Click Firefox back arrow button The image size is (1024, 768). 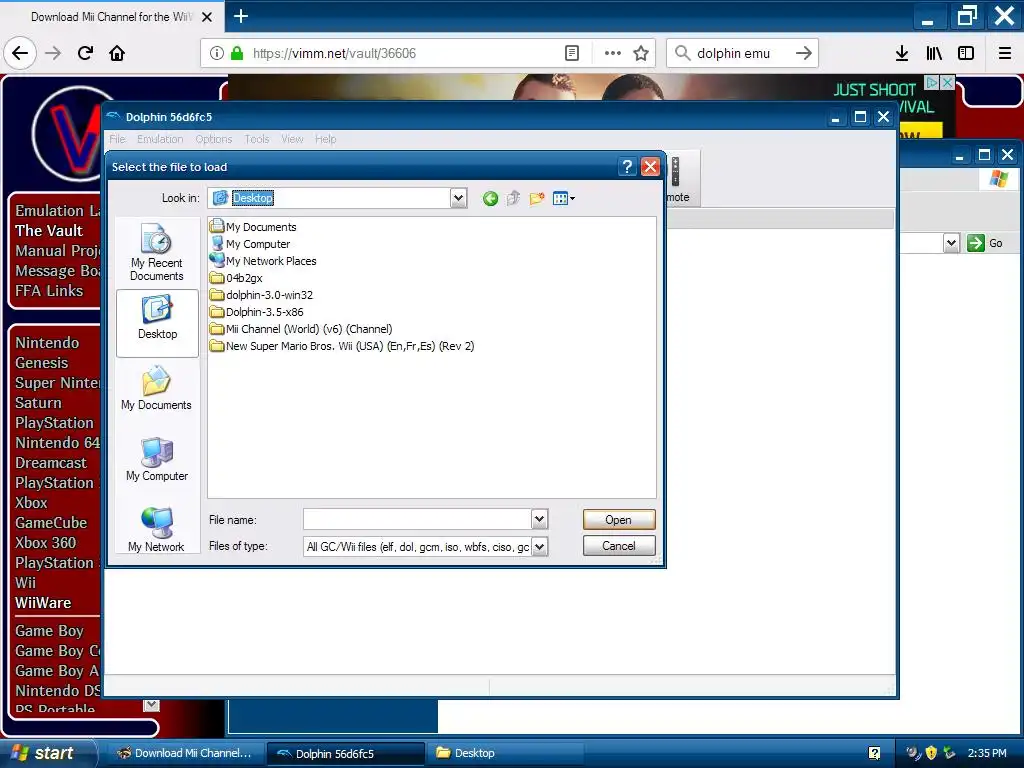click(x=20, y=53)
